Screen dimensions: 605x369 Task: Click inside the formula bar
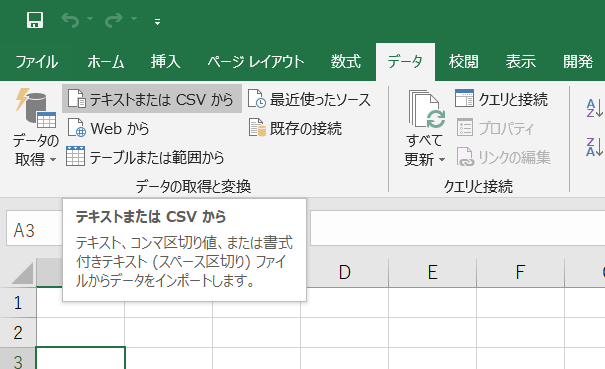[x=457, y=228]
